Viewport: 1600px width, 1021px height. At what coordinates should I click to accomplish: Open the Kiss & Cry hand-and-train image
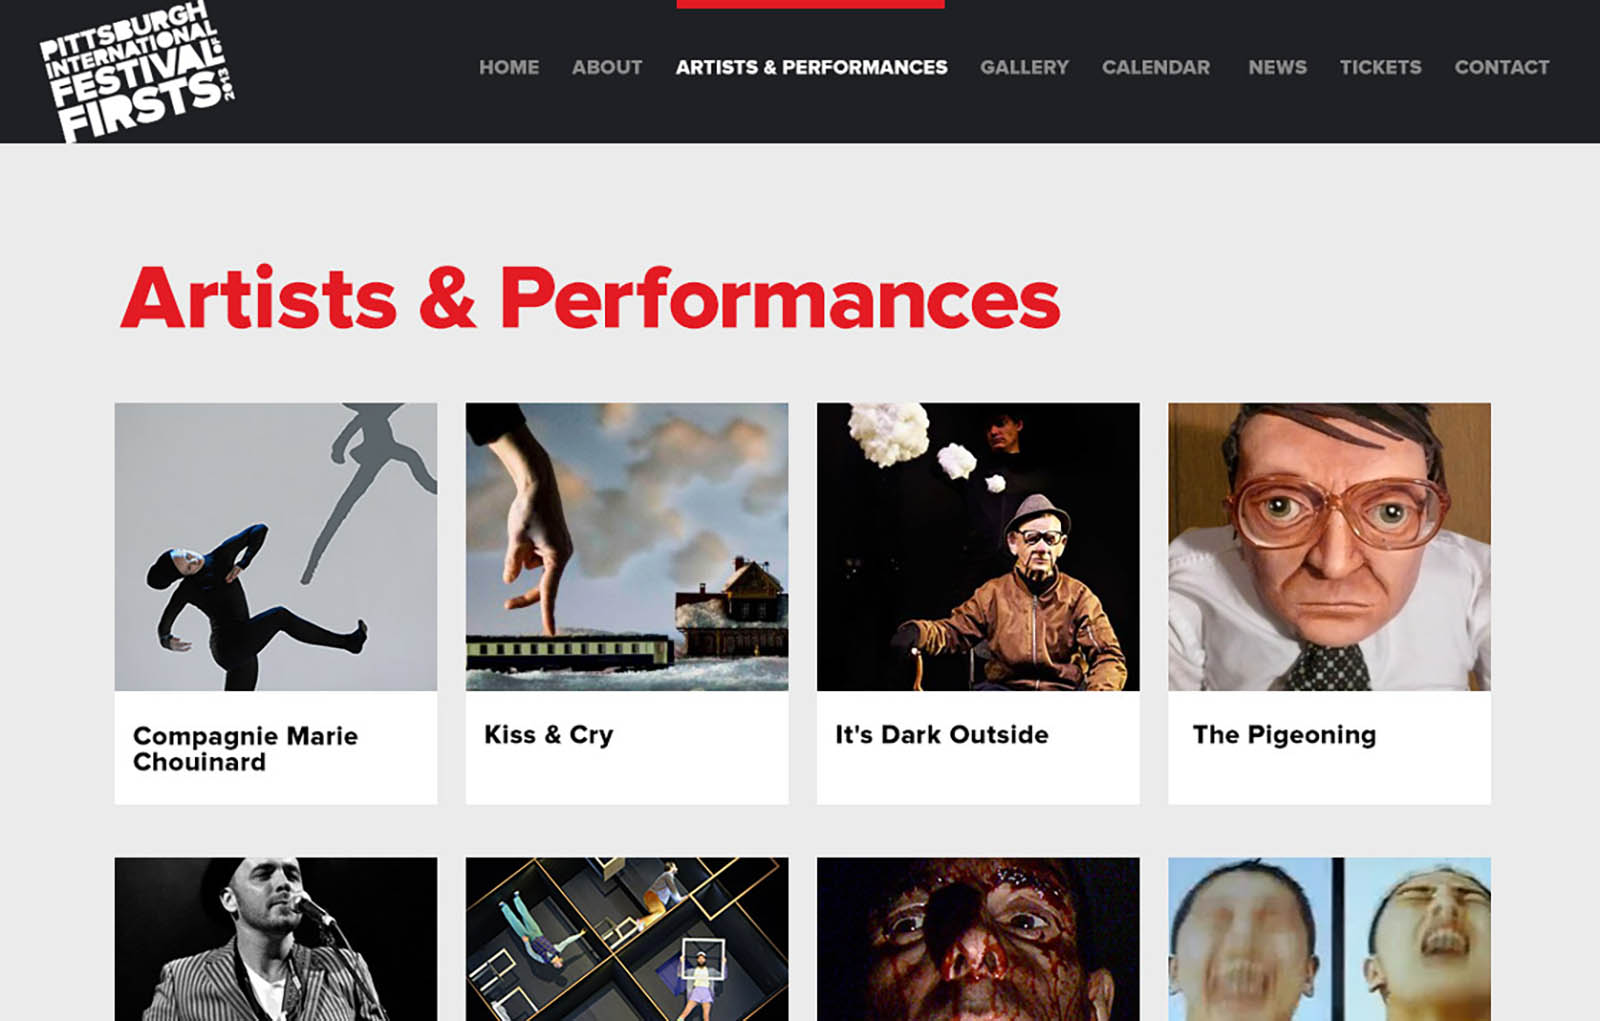[627, 547]
